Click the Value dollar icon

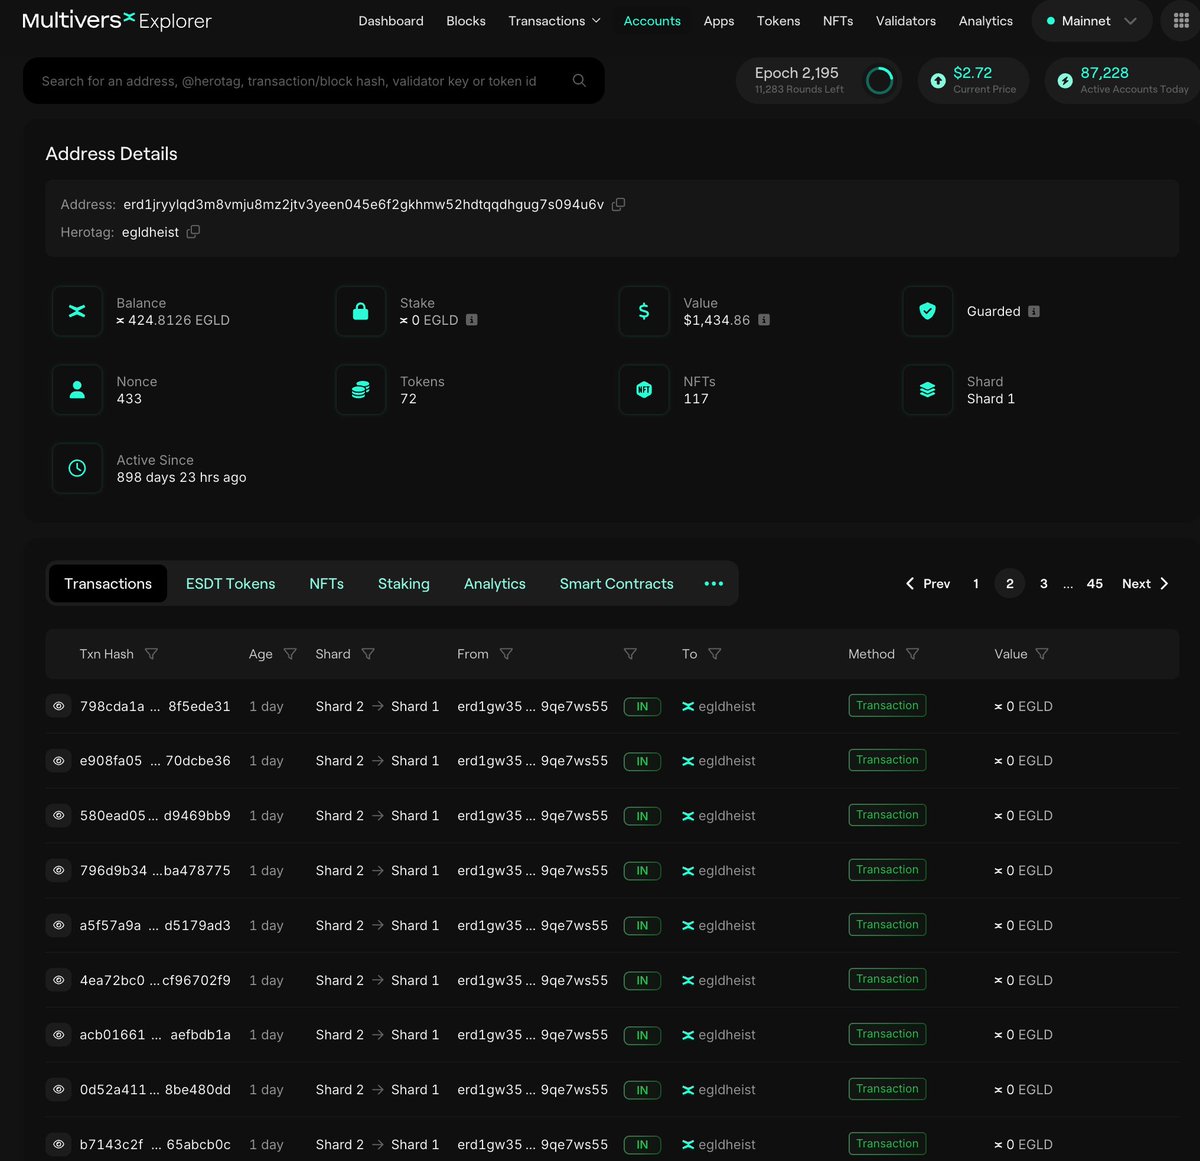(644, 311)
